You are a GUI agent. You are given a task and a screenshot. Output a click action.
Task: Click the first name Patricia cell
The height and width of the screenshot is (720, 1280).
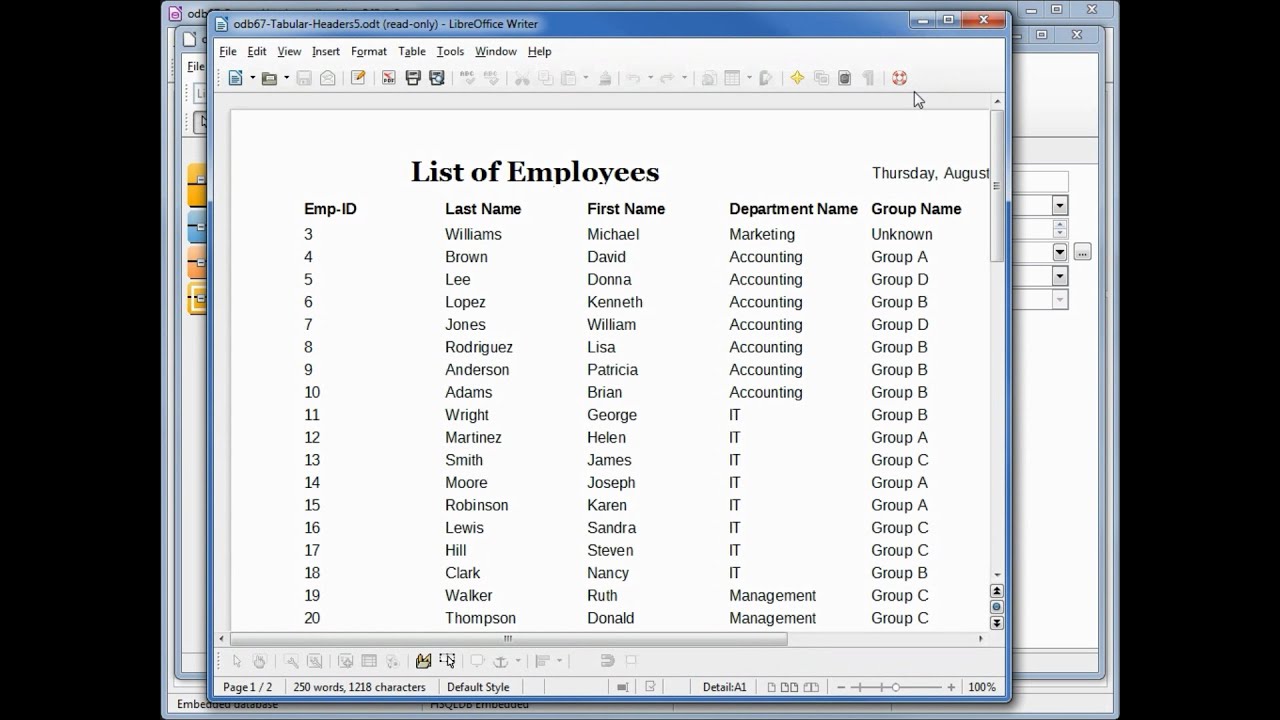click(612, 370)
